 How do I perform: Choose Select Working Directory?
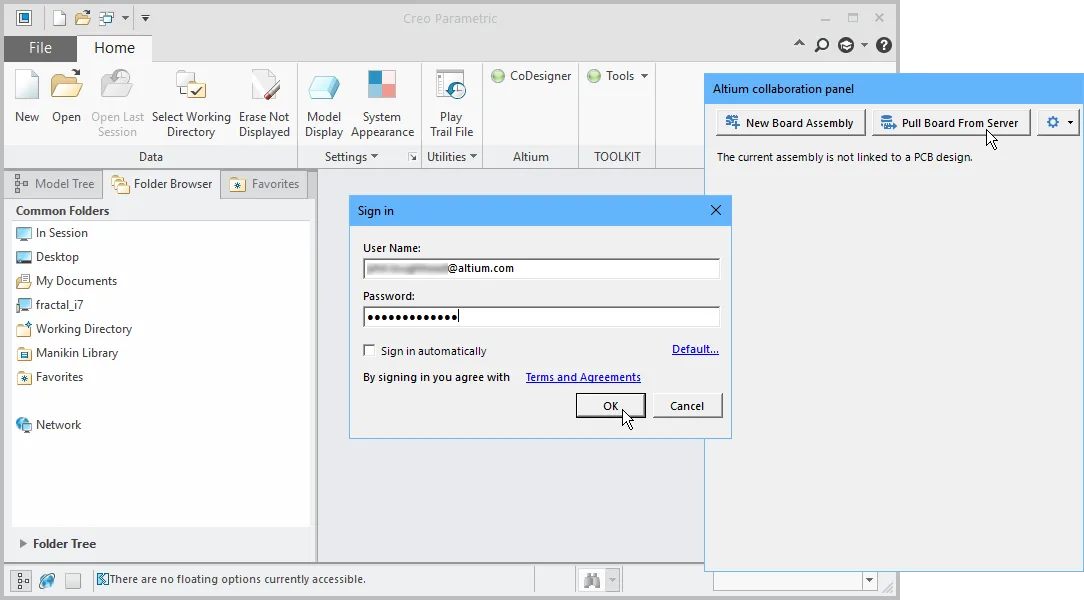[x=191, y=103]
